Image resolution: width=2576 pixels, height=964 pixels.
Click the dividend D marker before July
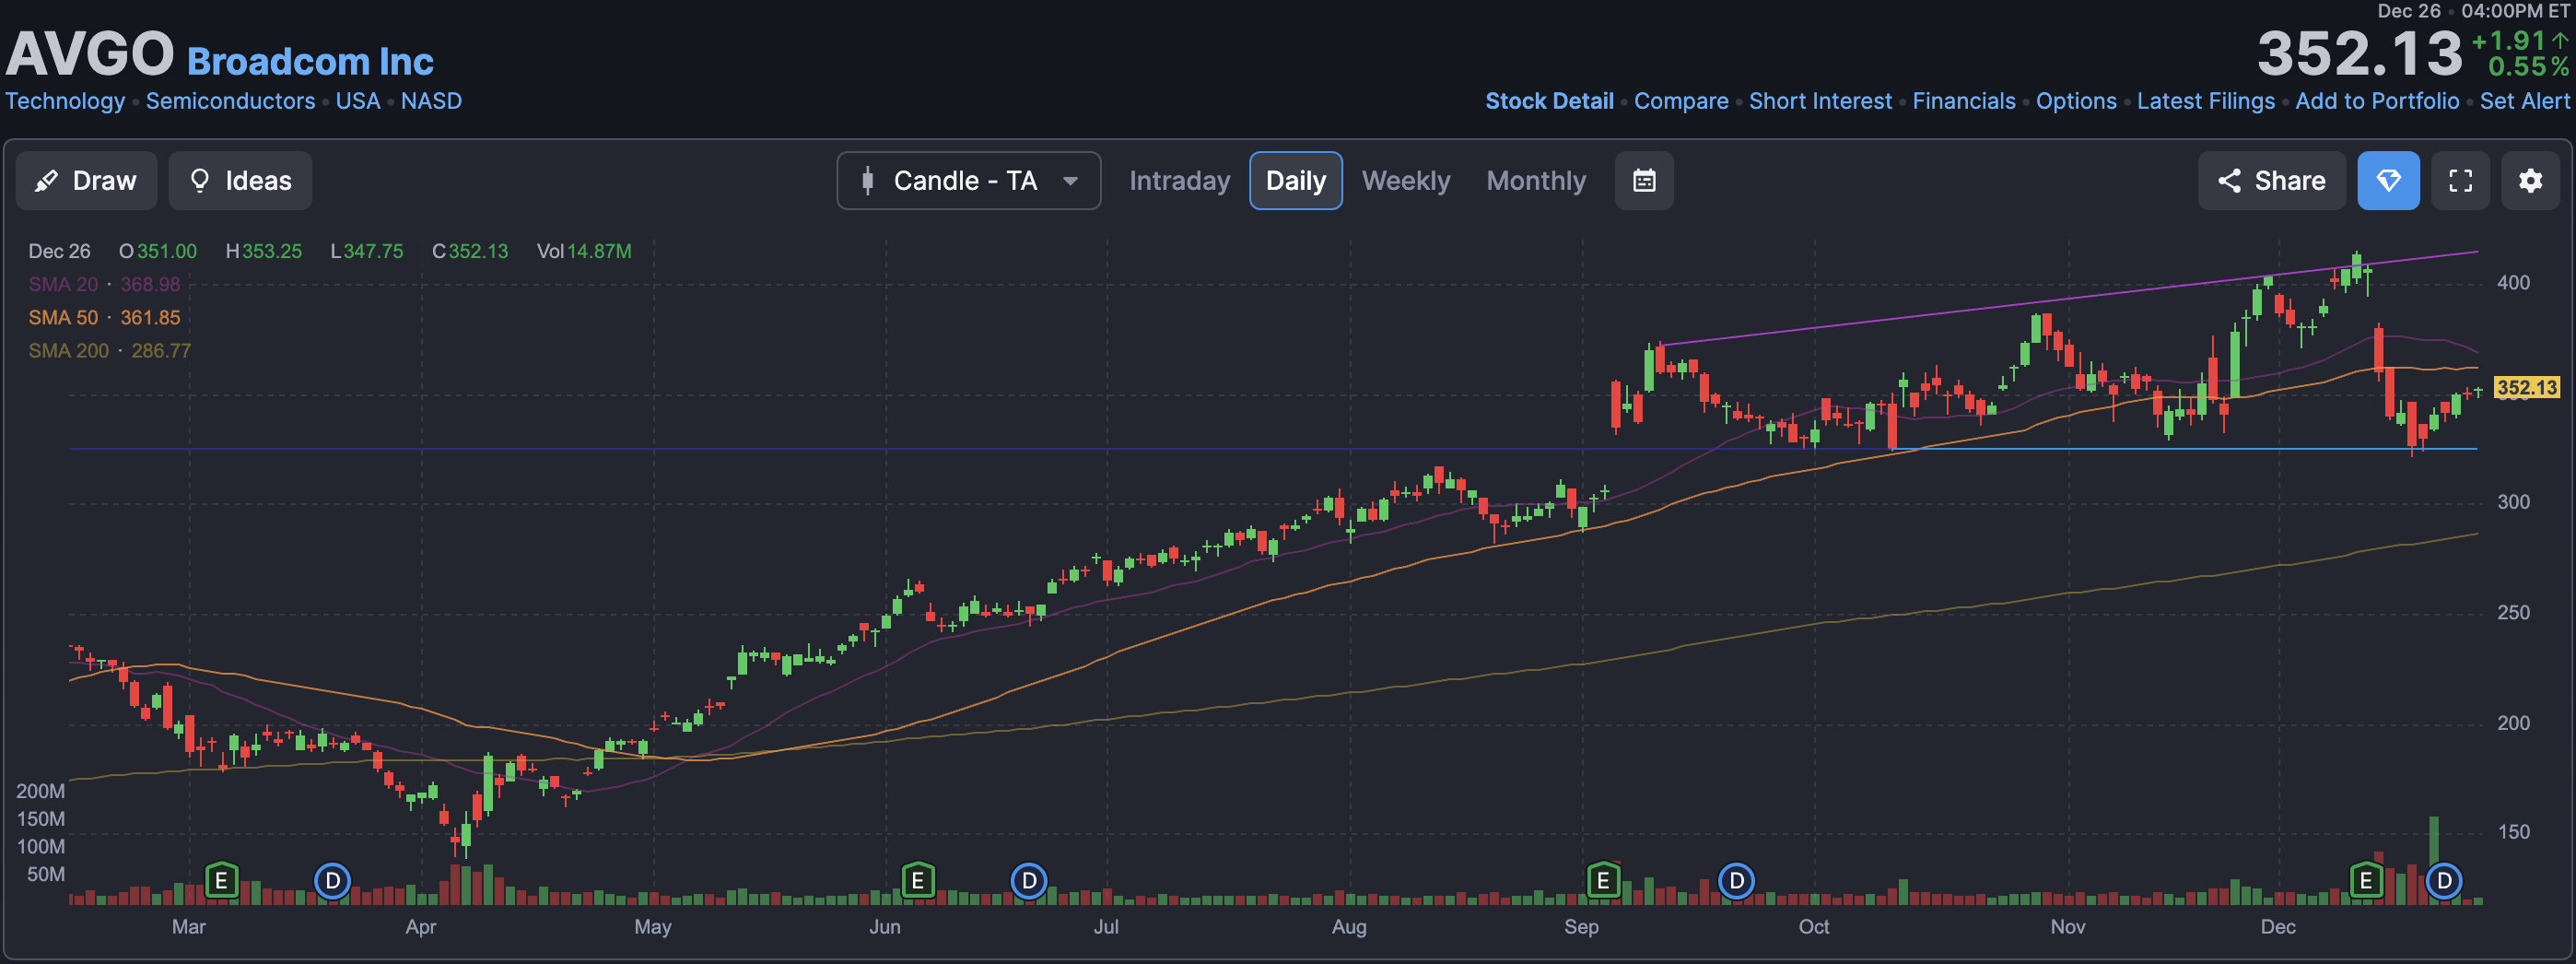coord(1028,881)
